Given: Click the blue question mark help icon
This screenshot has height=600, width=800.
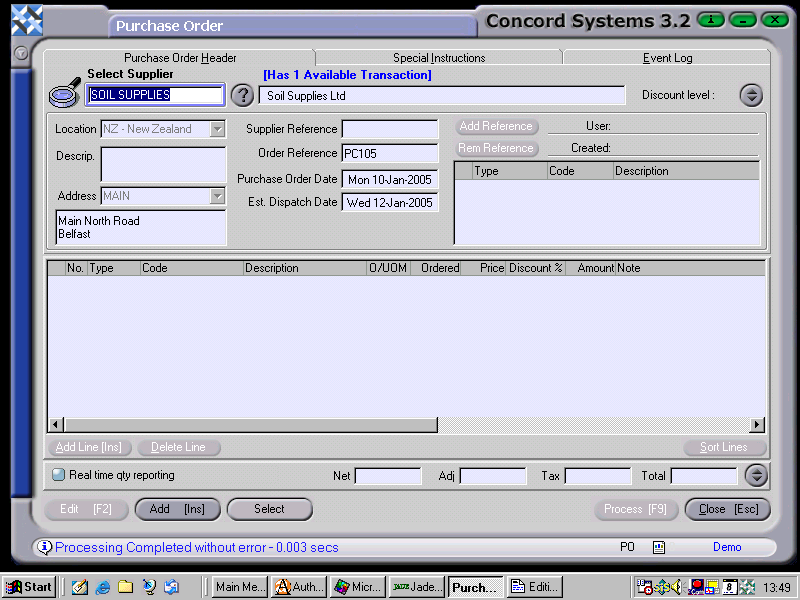Looking at the screenshot, I should click(242, 96).
